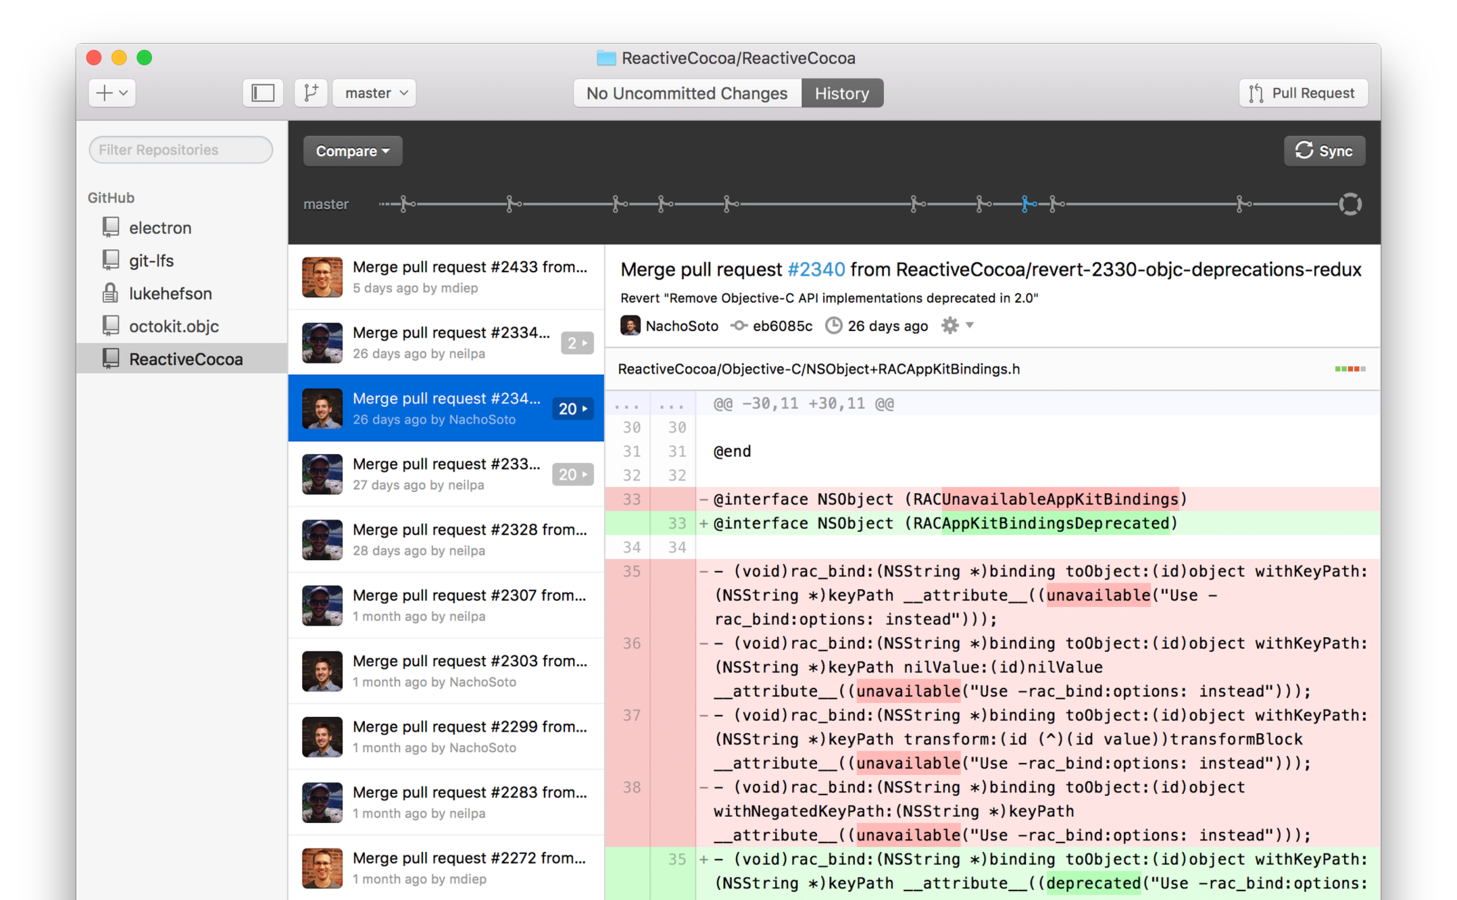Click the Pull Request button
Image resolution: width=1457 pixels, height=900 pixels.
[1303, 93]
